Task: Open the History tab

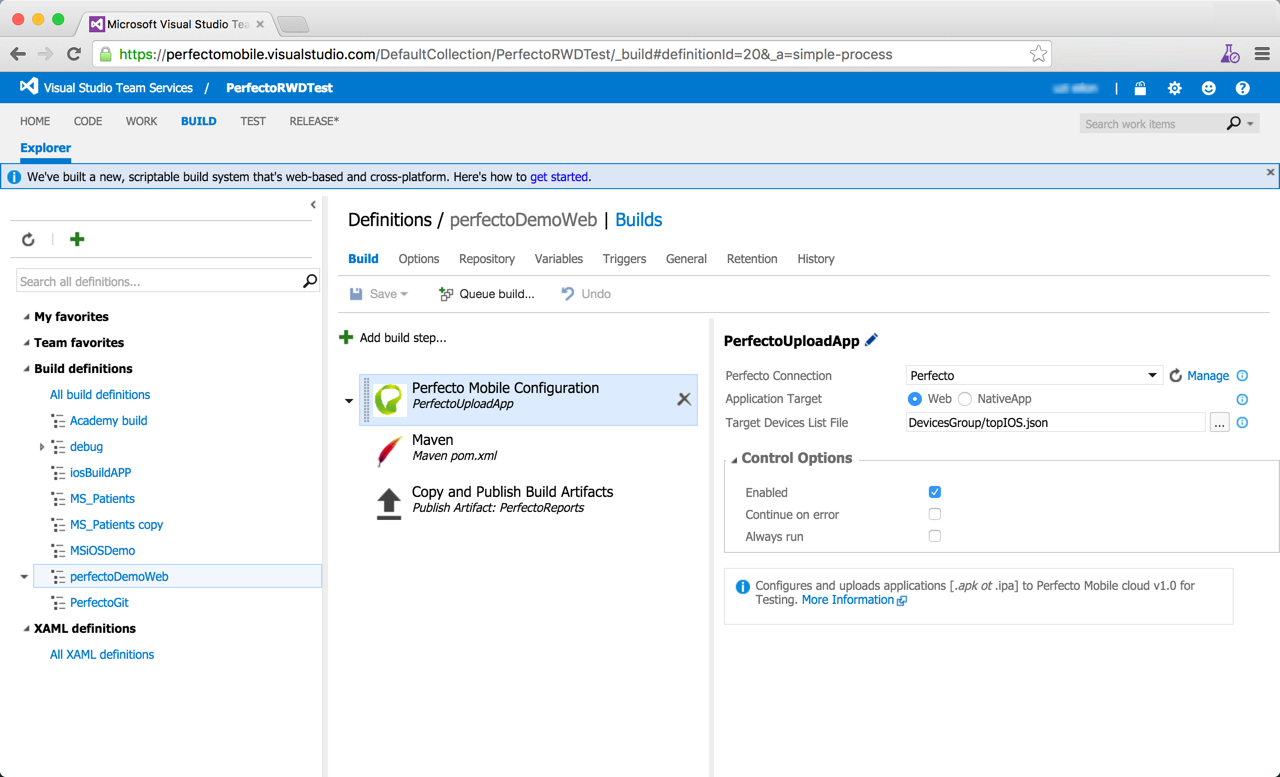Action: coord(816,259)
